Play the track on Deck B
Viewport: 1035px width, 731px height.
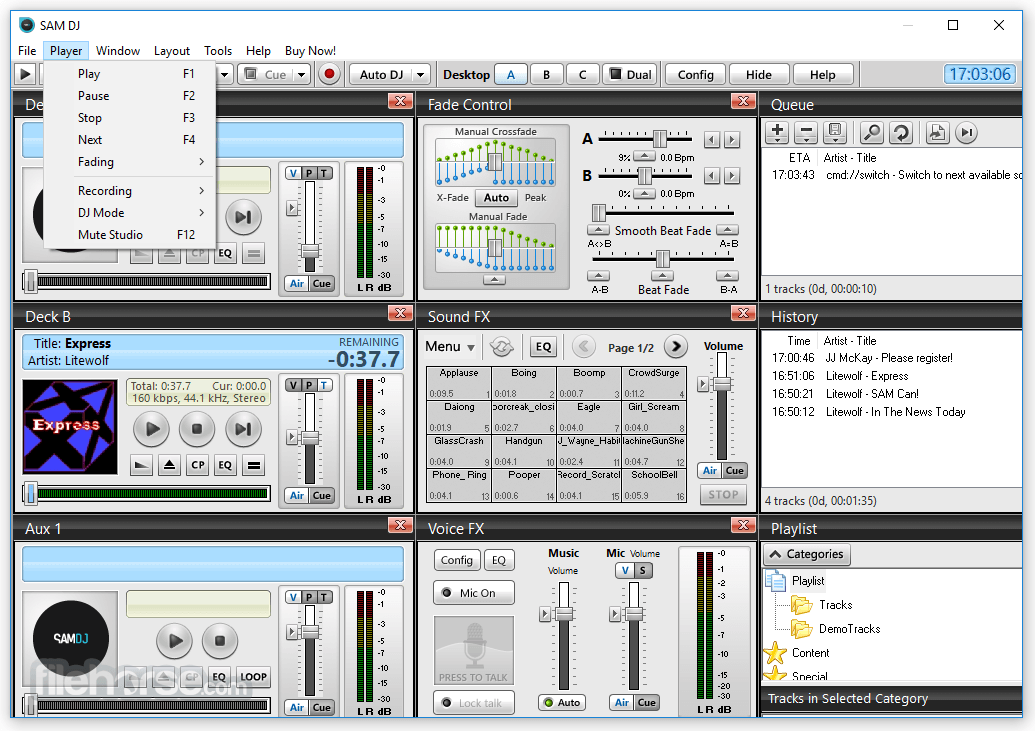(152, 429)
